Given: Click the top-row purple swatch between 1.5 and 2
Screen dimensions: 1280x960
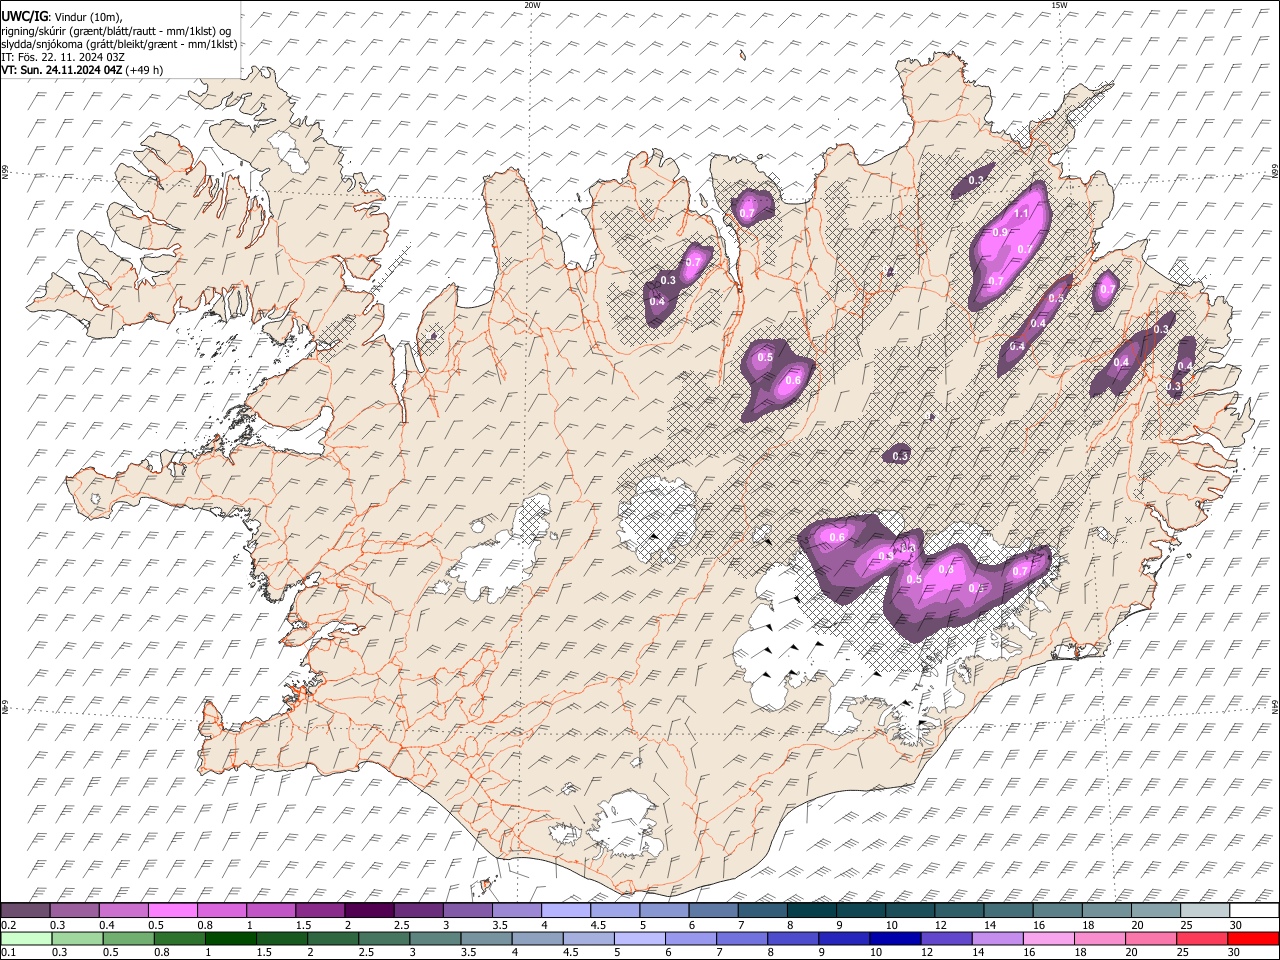Looking at the screenshot, I should point(320,910).
